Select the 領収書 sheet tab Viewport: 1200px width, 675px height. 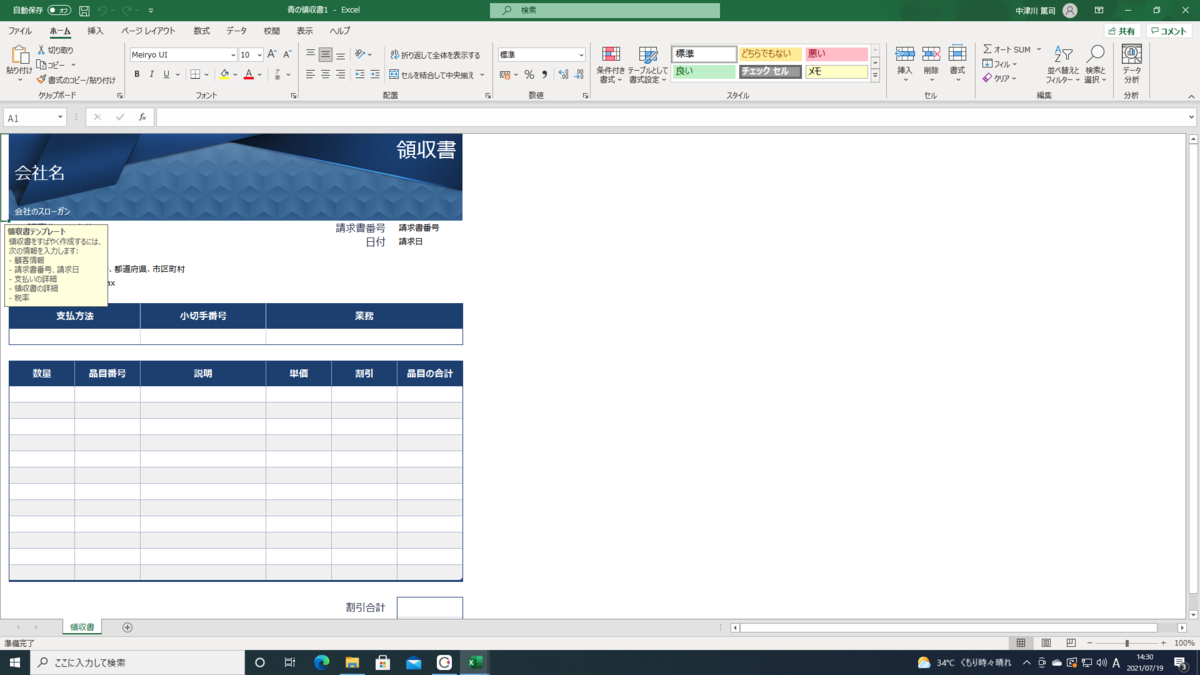click(x=82, y=627)
